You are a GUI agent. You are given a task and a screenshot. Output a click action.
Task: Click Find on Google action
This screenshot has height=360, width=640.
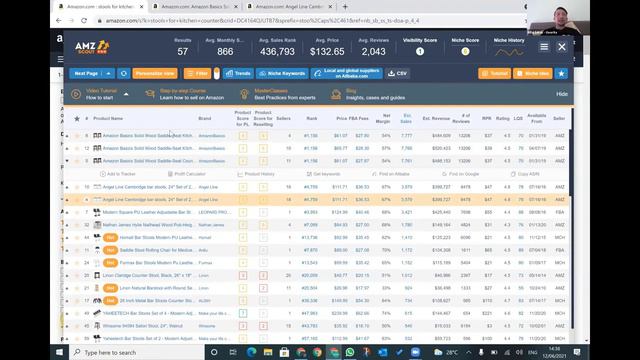(460, 174)
